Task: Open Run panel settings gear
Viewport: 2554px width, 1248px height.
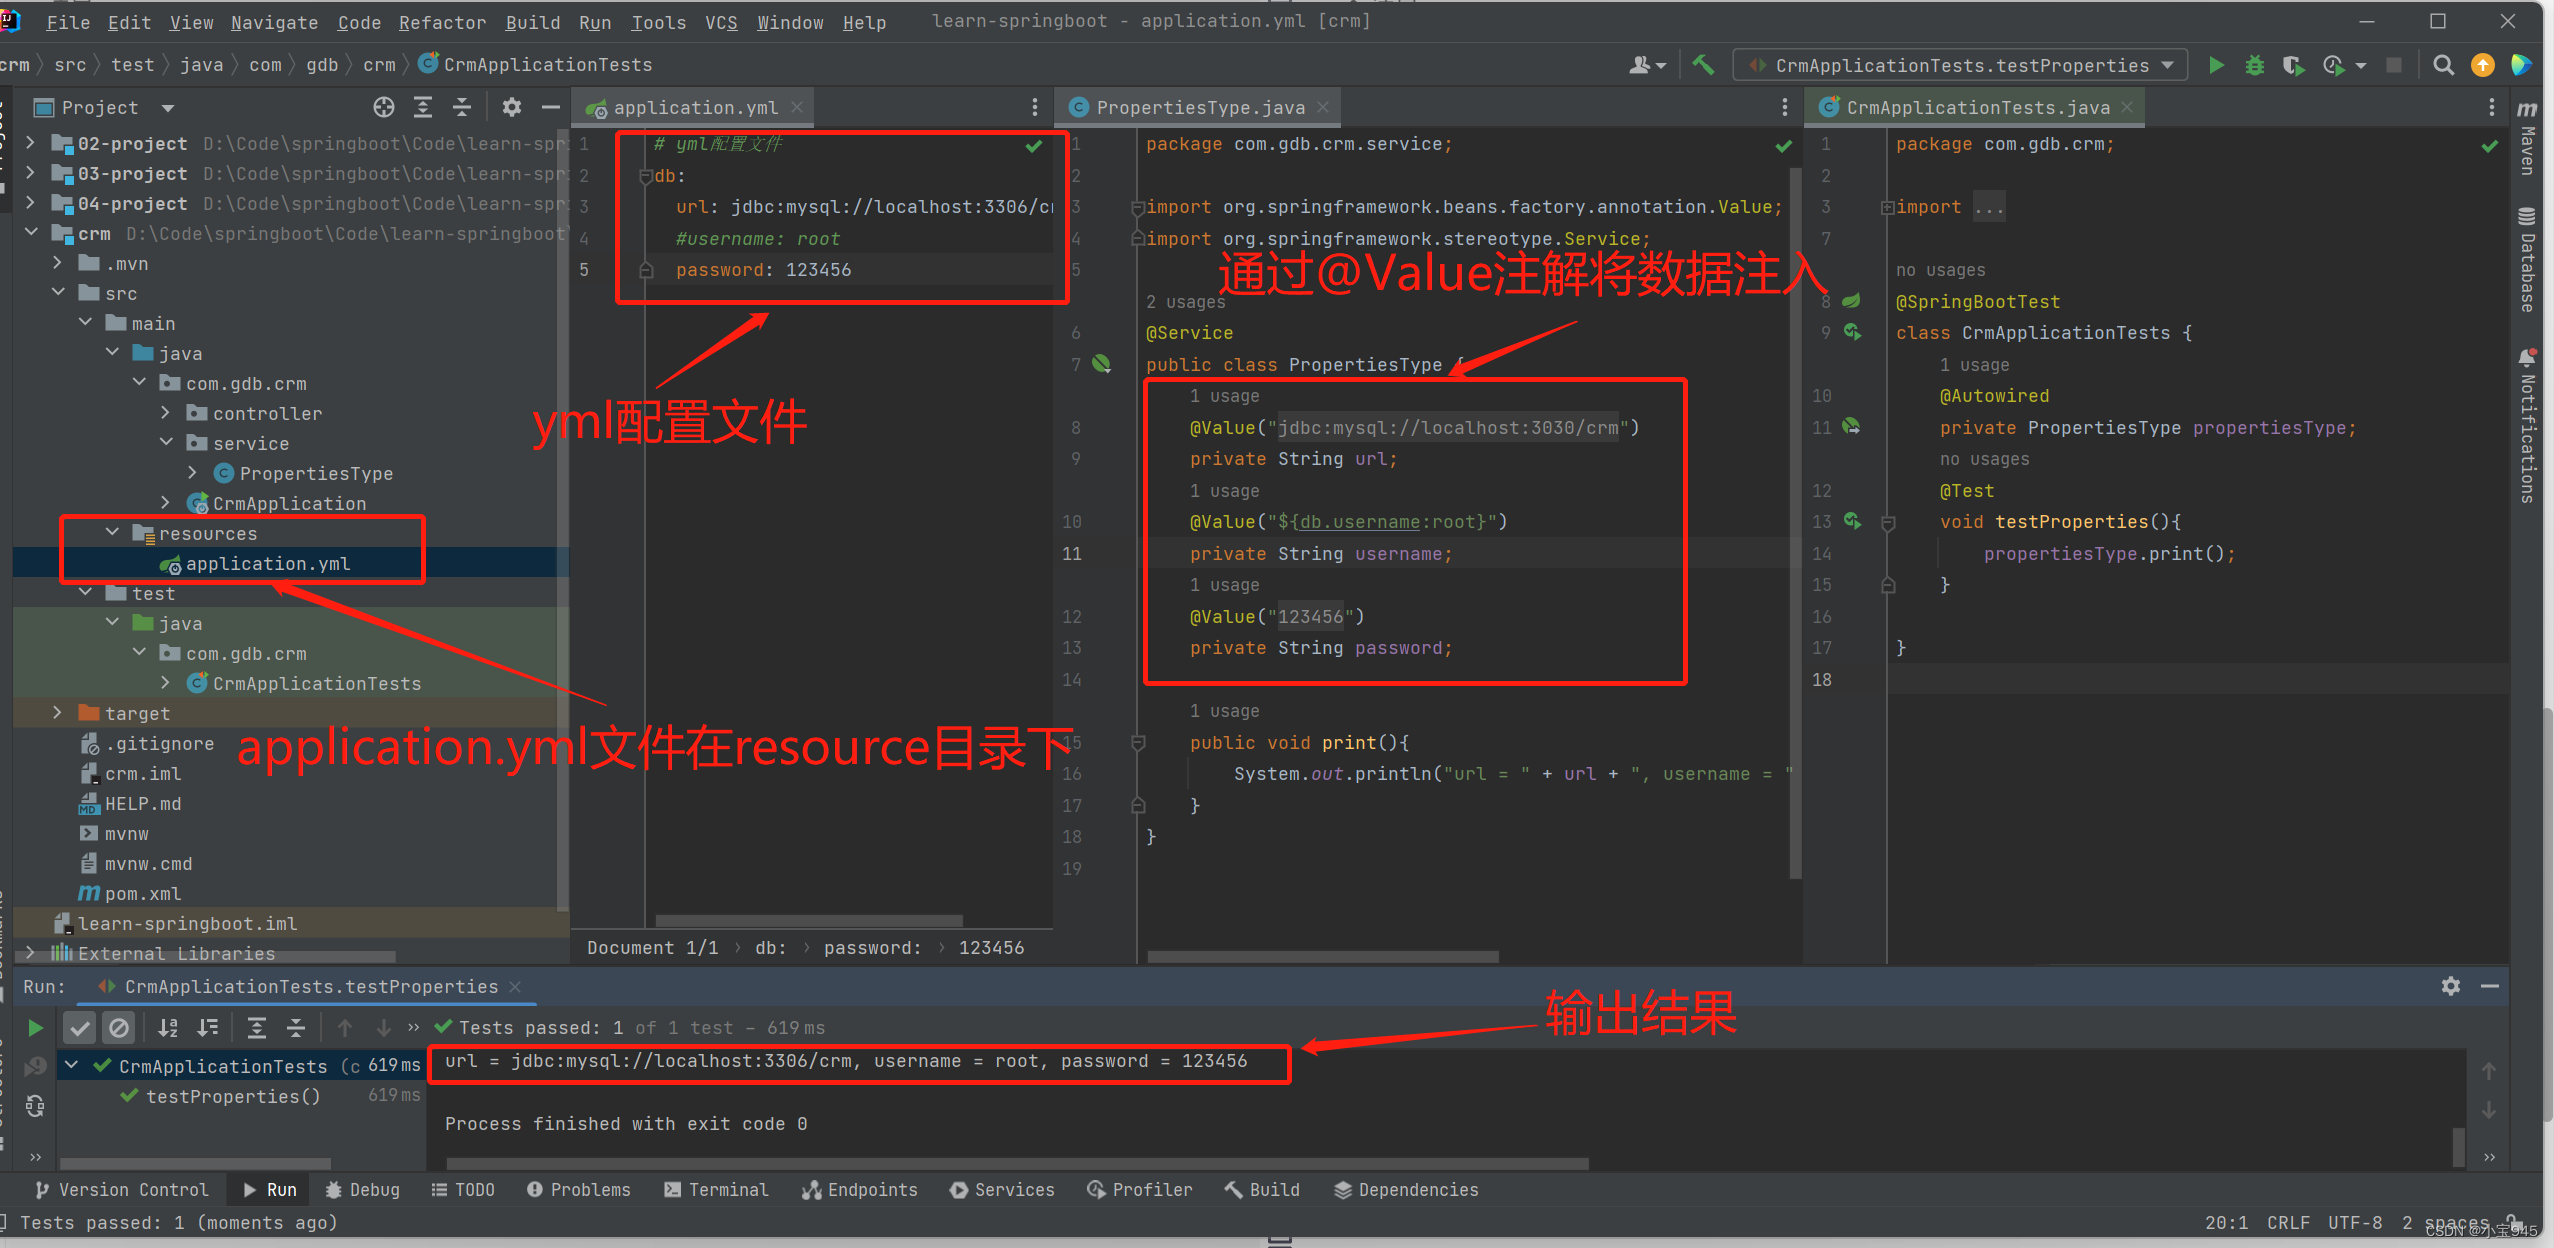Action: (2450, 986)
